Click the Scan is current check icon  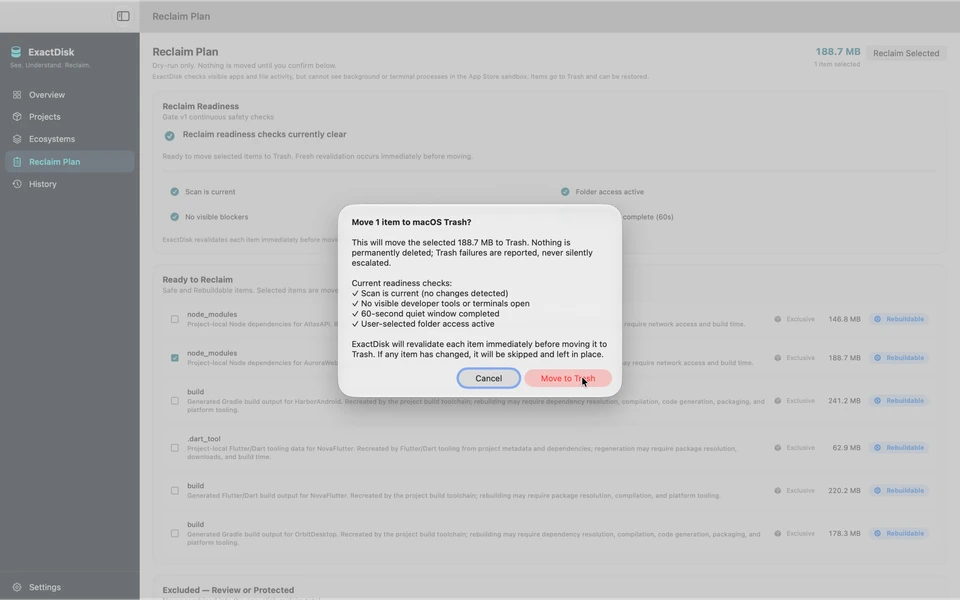174,192
